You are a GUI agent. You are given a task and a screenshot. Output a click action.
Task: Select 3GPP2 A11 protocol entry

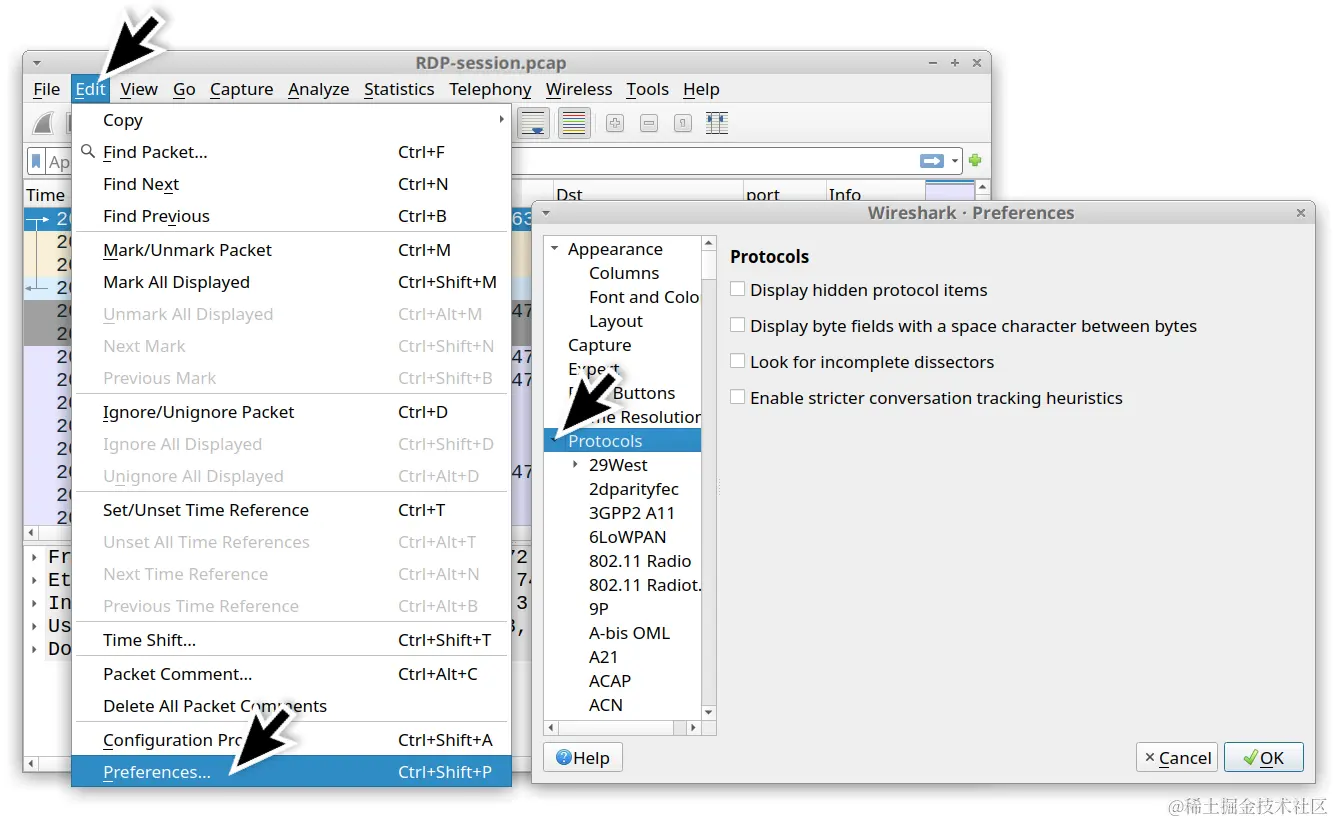coord(632,513)
